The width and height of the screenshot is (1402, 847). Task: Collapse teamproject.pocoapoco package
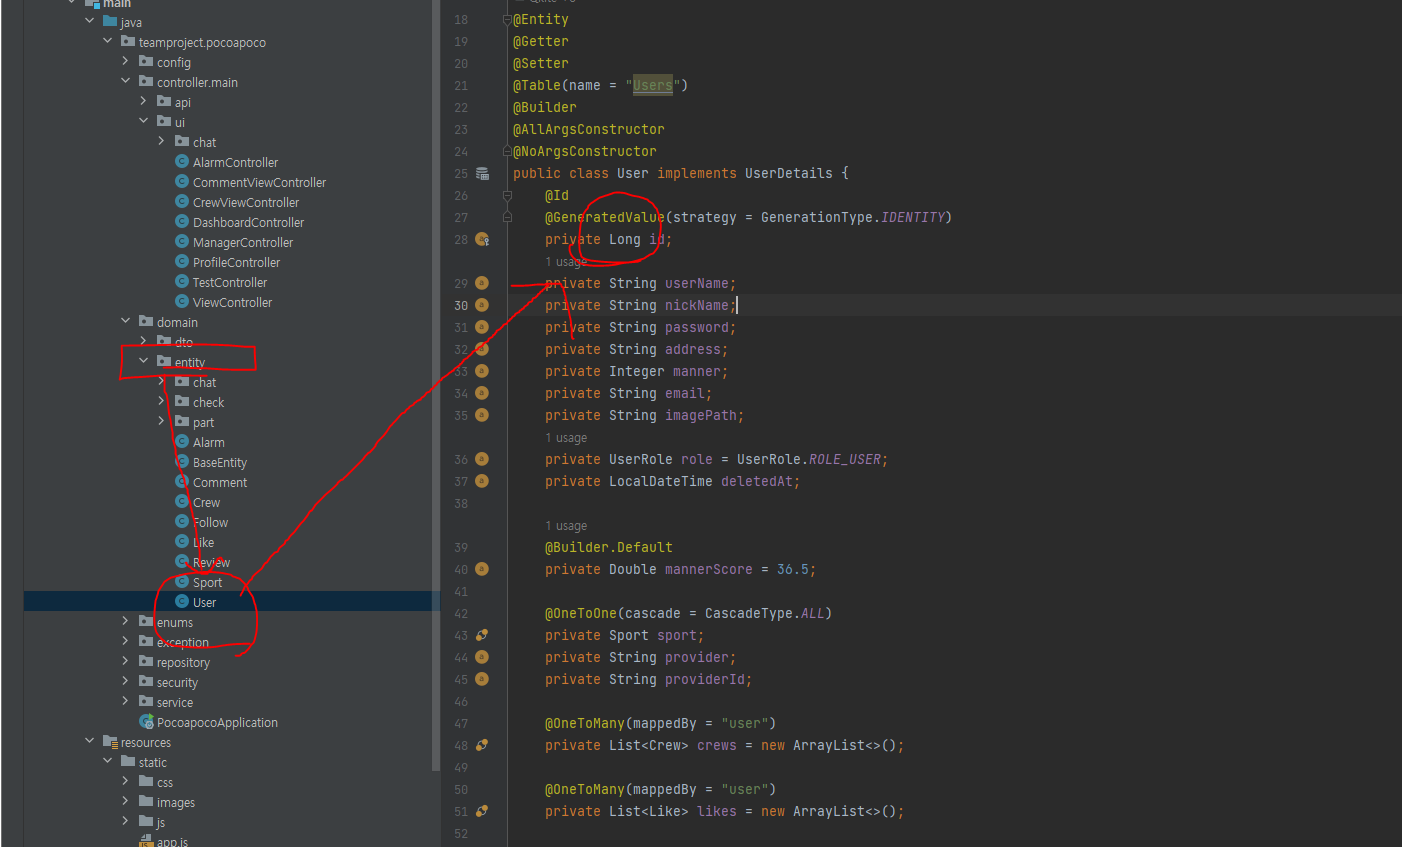coord(108,41)
